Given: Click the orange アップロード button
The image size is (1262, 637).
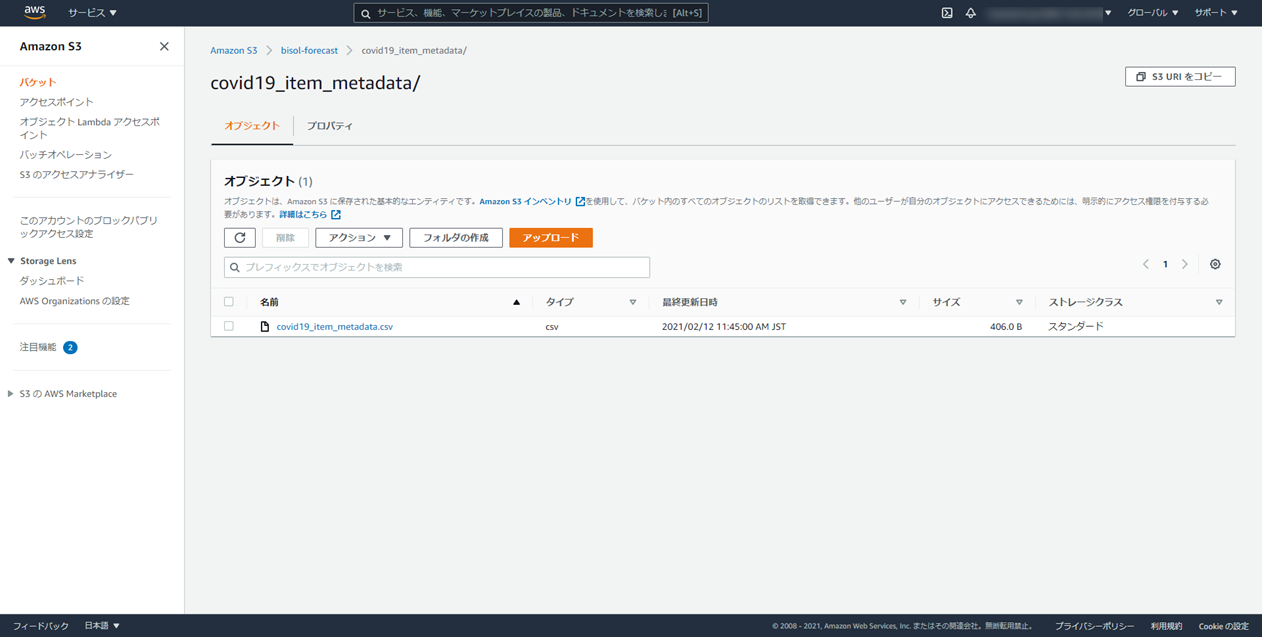Looking at the screenshot, I should click(550, 238).
